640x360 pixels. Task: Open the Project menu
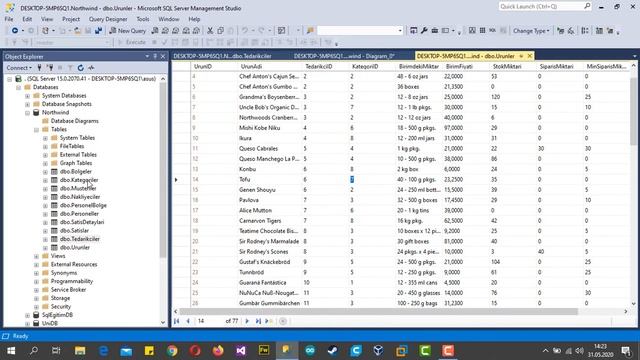(71, 19)
